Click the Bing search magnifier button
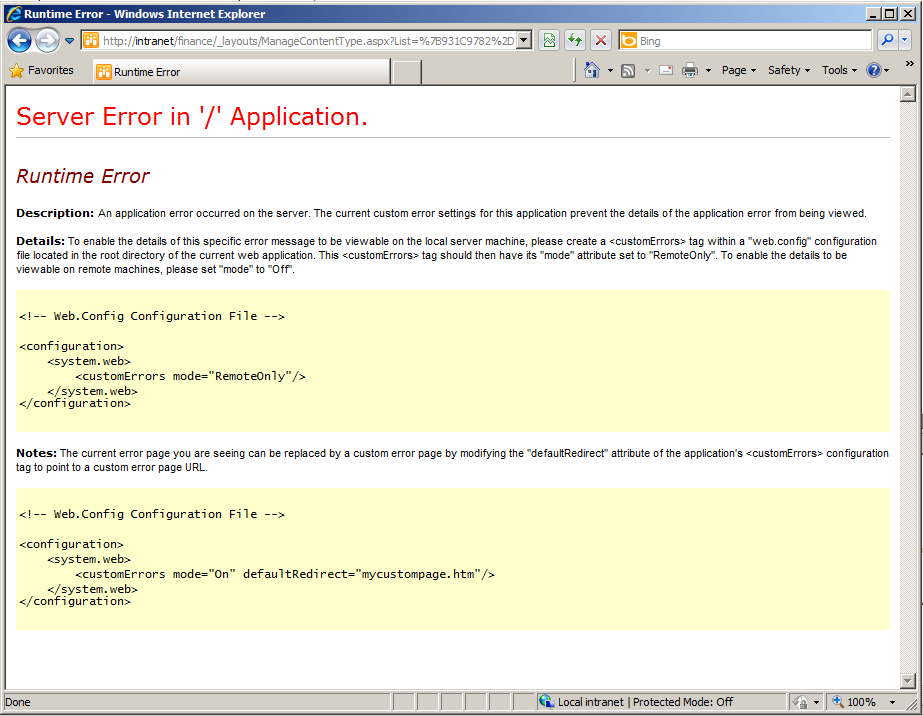 pos(886,41)
